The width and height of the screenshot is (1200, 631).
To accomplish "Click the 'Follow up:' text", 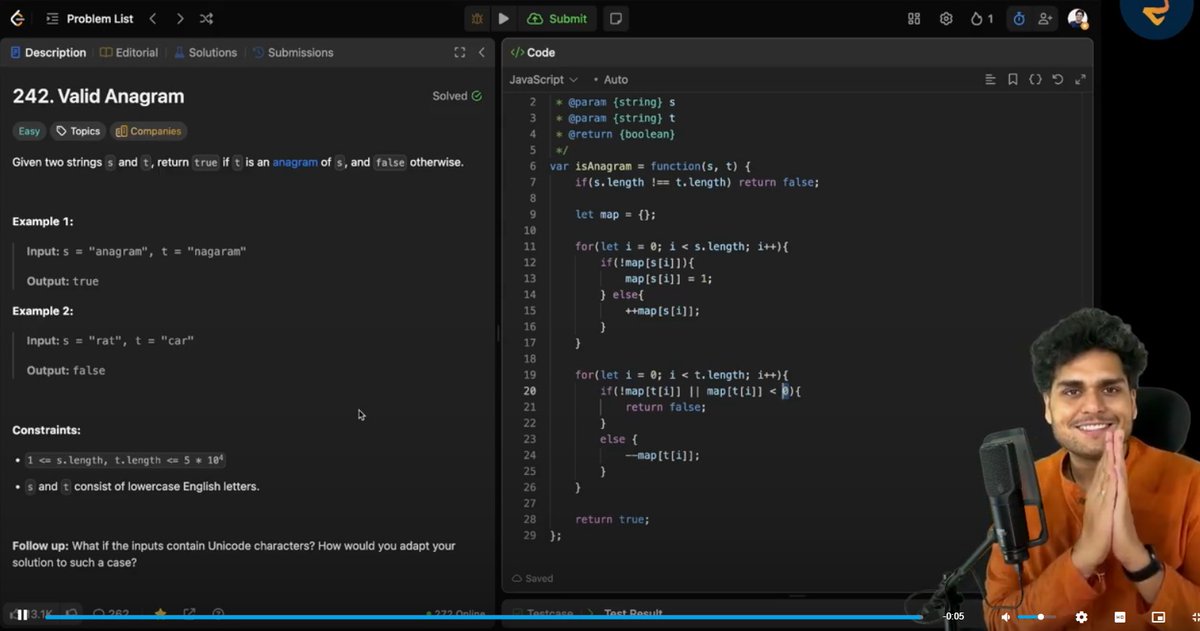I will click(40, 546).
